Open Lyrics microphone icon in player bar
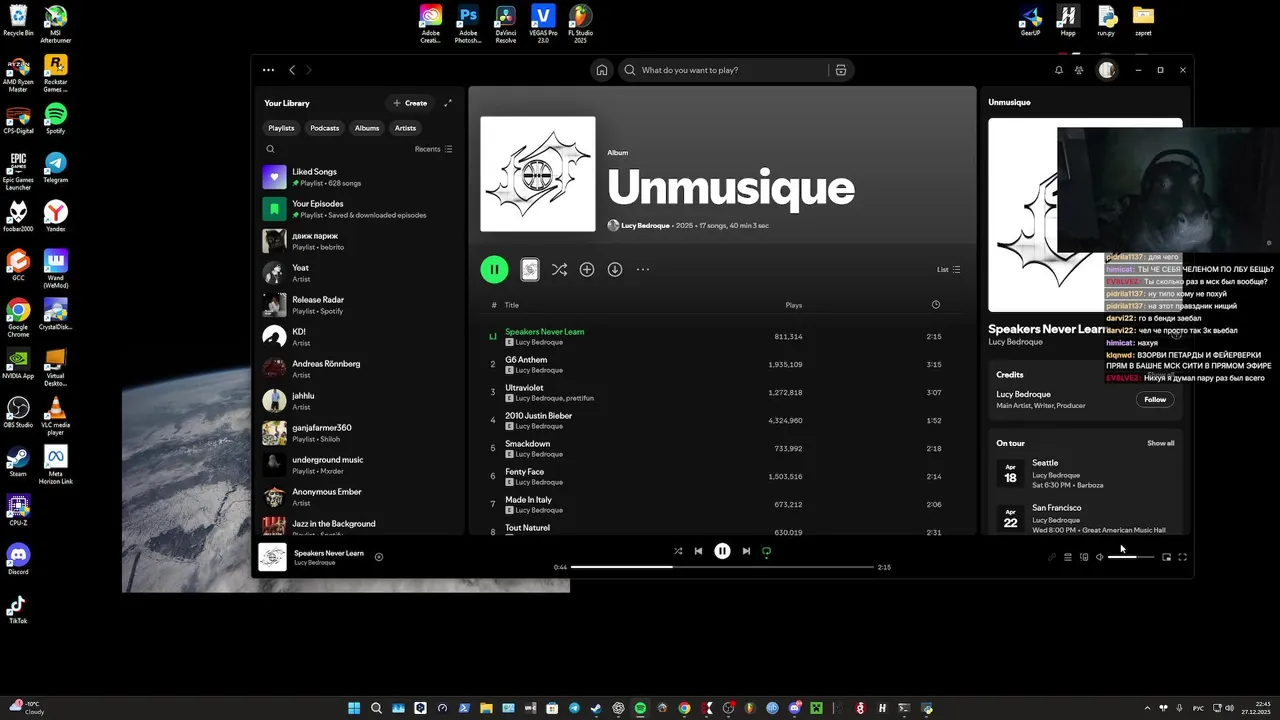The image size is (1280, 720). pyautogui.click(x=1052, y=557)
